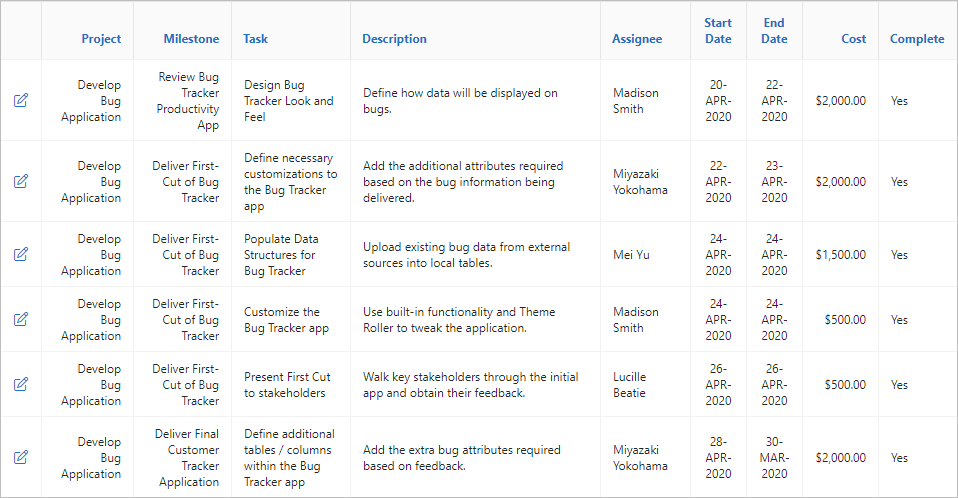Open edit icon for Design Bug Tracker Look row
This screenshot has height=498, width=958.
point(21,100)
